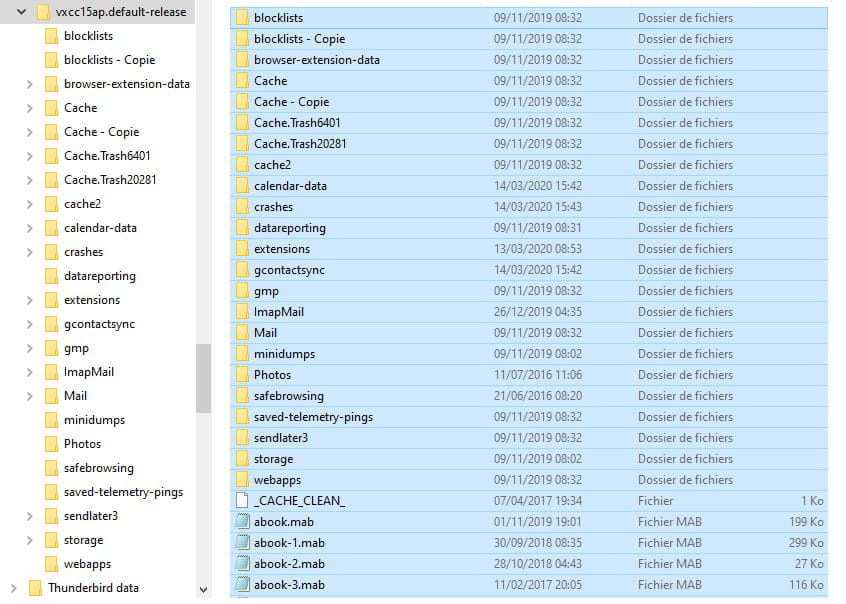
Task: Click the date 11/07/2016 11:06
Action: [x=538, y=375]
